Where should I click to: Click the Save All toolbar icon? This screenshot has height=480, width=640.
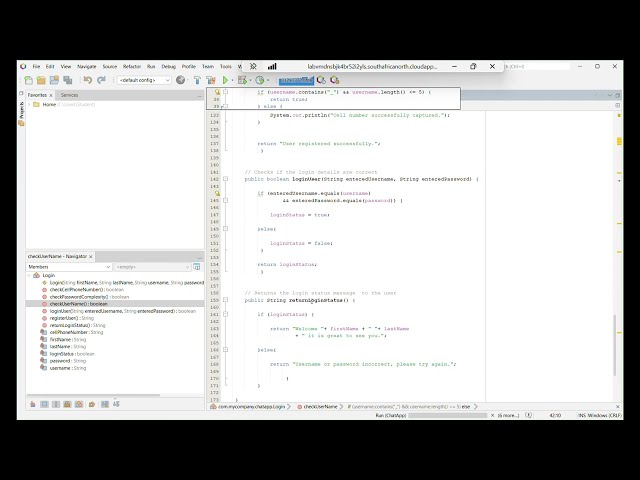pos(68,80)
